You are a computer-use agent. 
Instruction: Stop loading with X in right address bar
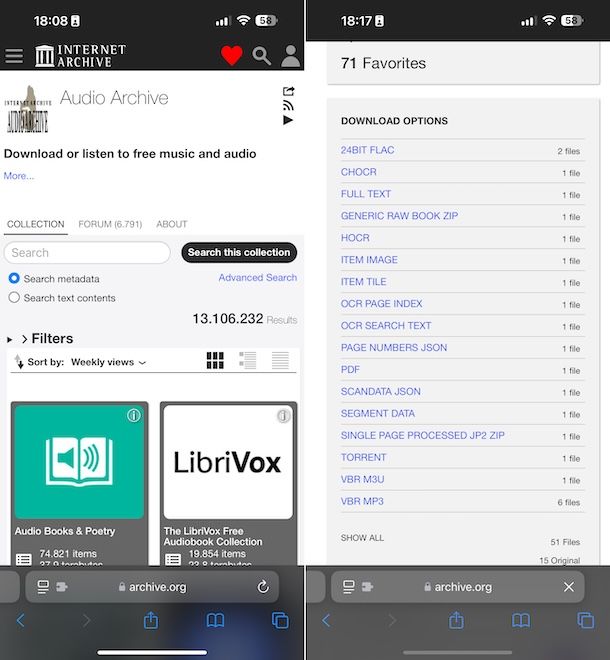tap(569, 587)
